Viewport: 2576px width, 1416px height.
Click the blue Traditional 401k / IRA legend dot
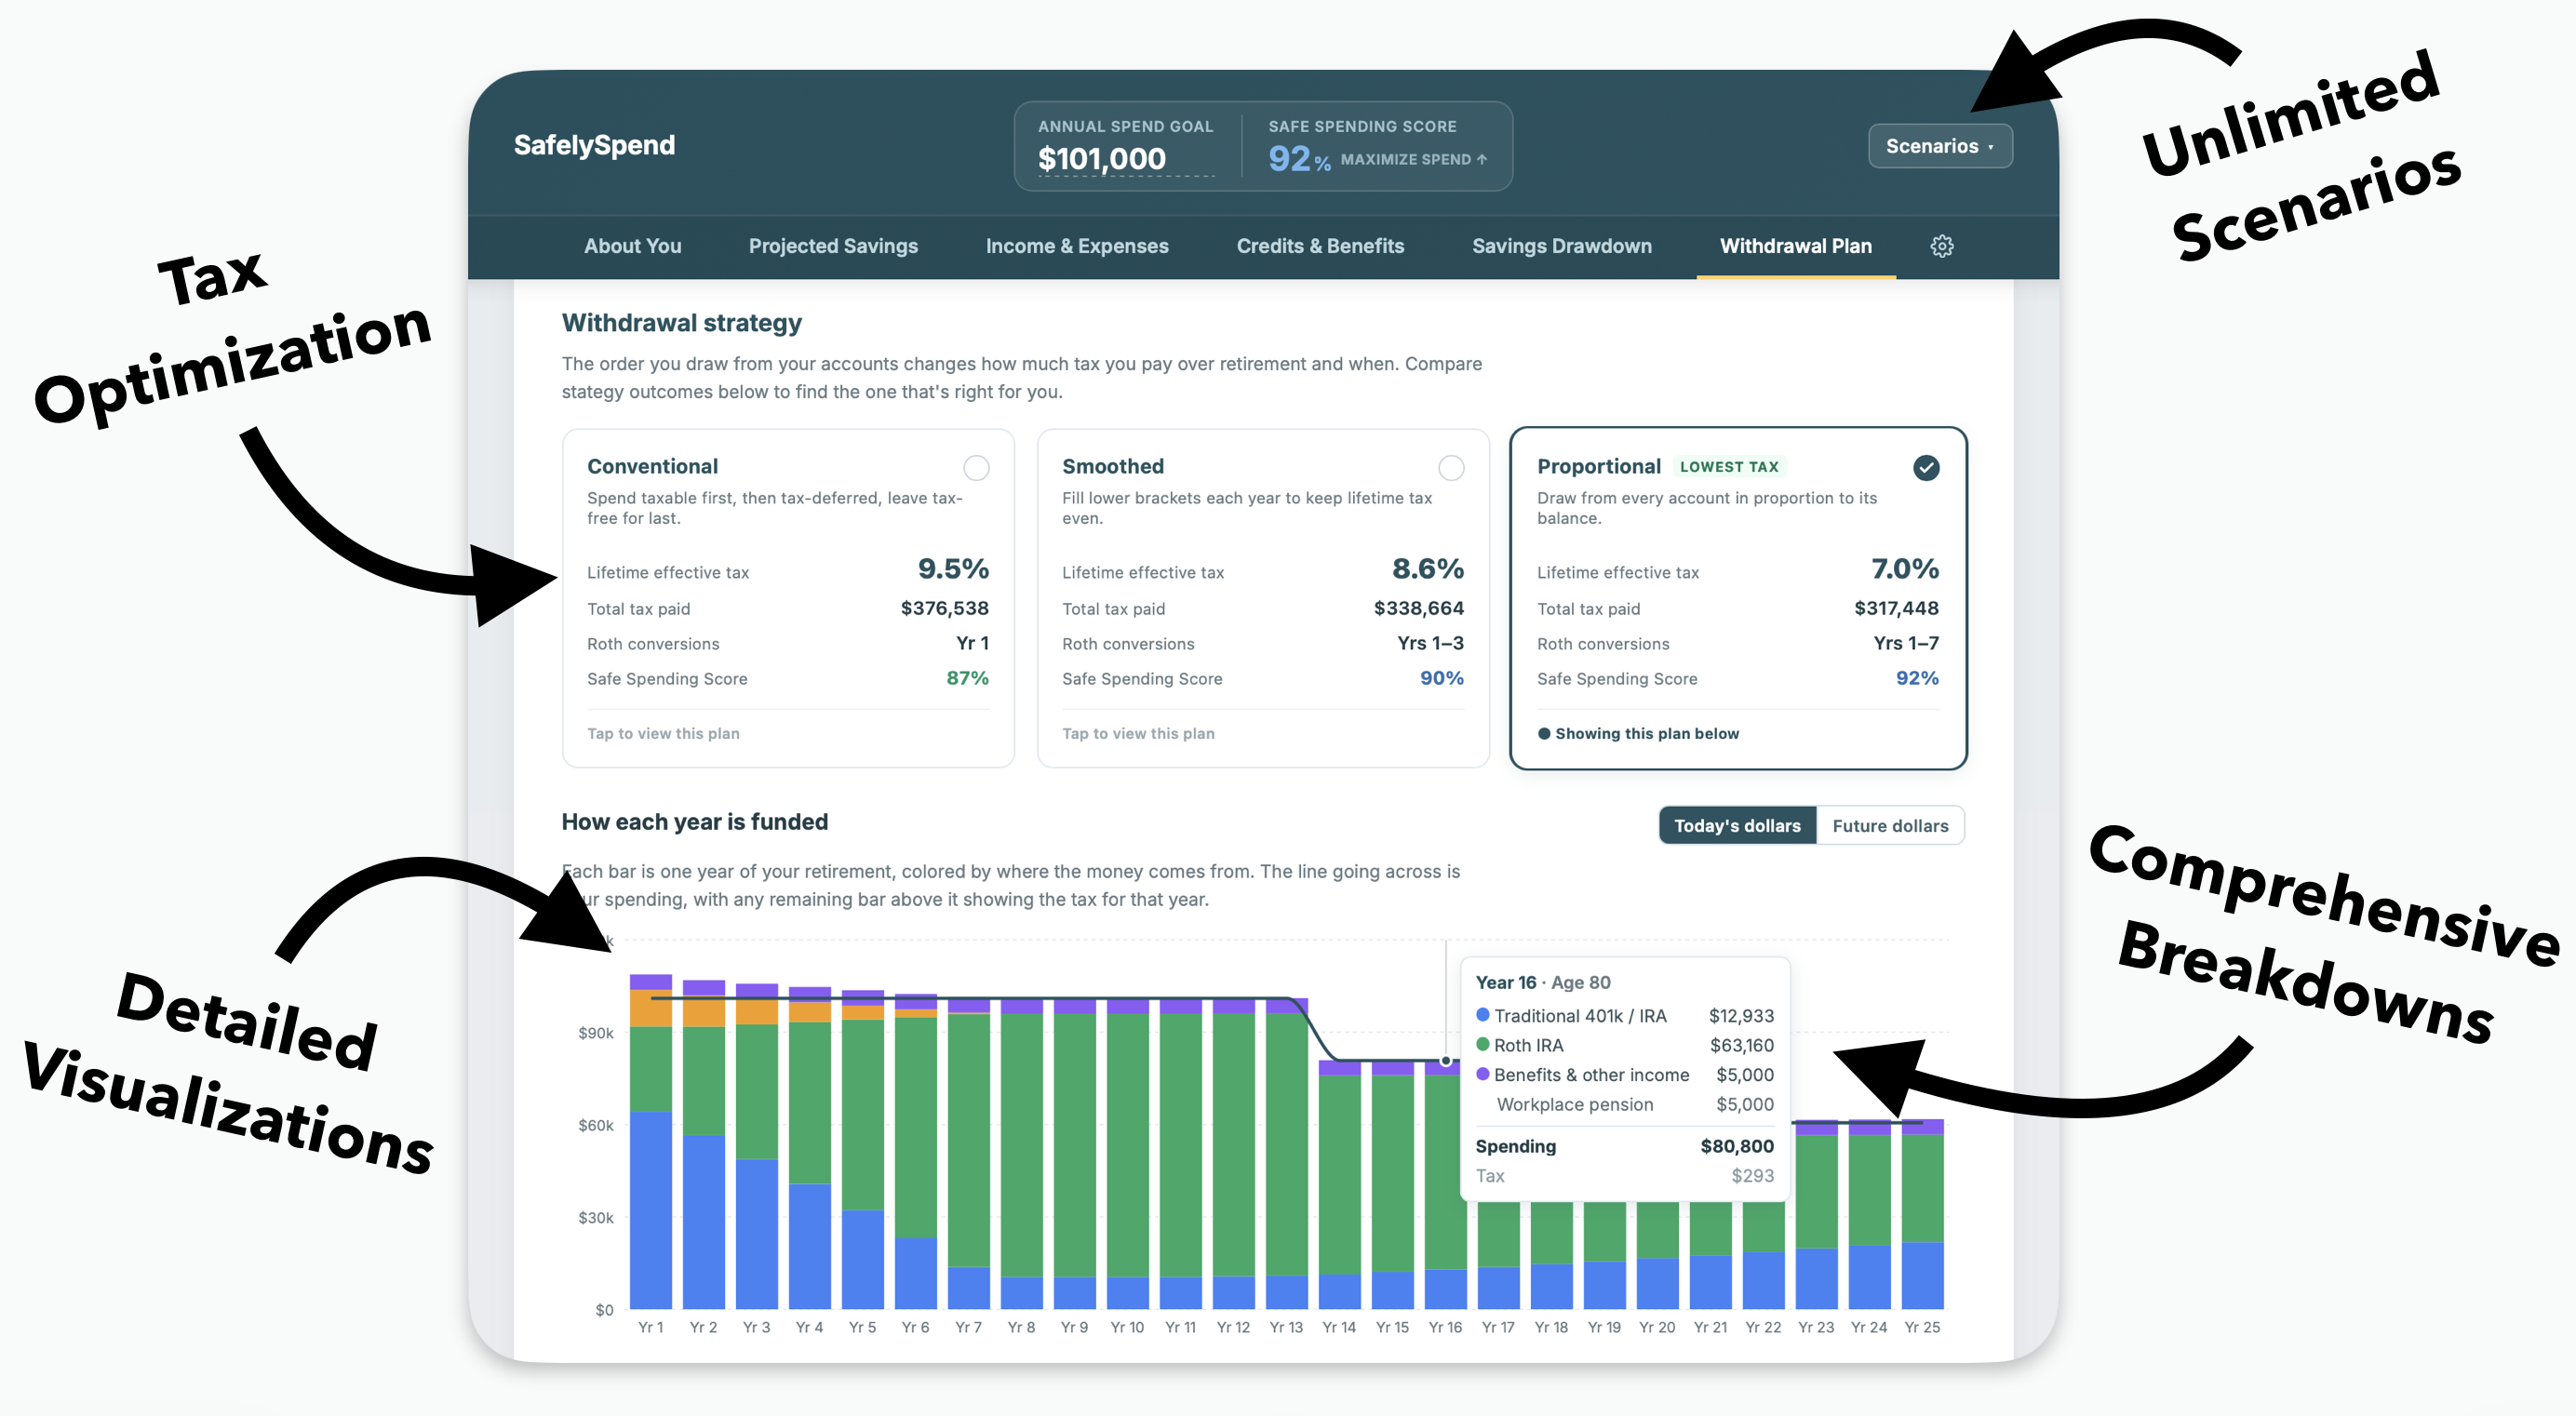1483,1015
